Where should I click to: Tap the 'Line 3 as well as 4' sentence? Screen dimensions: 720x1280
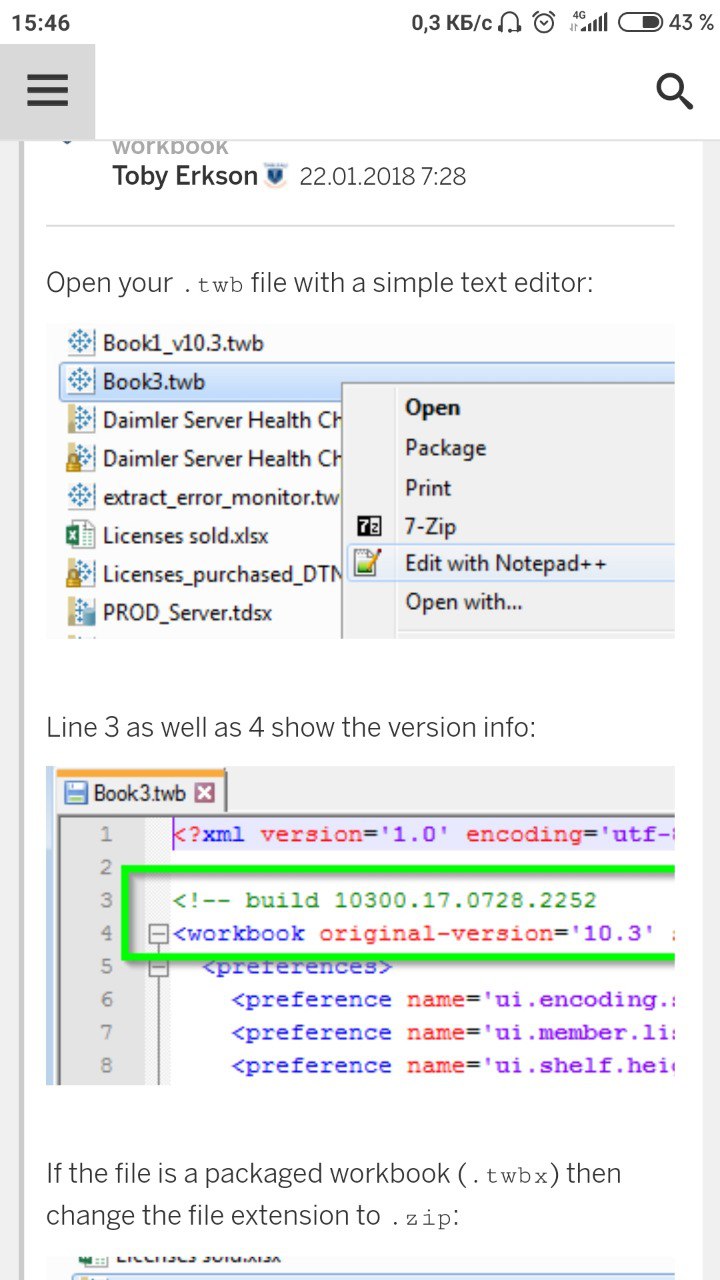(x=291, y=727)
